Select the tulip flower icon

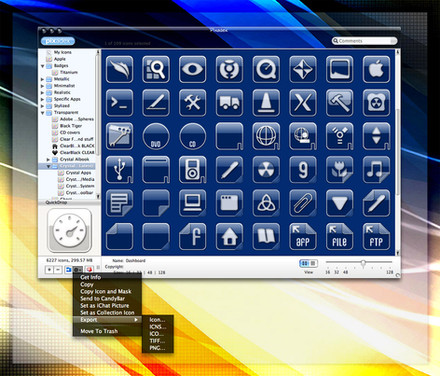[339, 170]
